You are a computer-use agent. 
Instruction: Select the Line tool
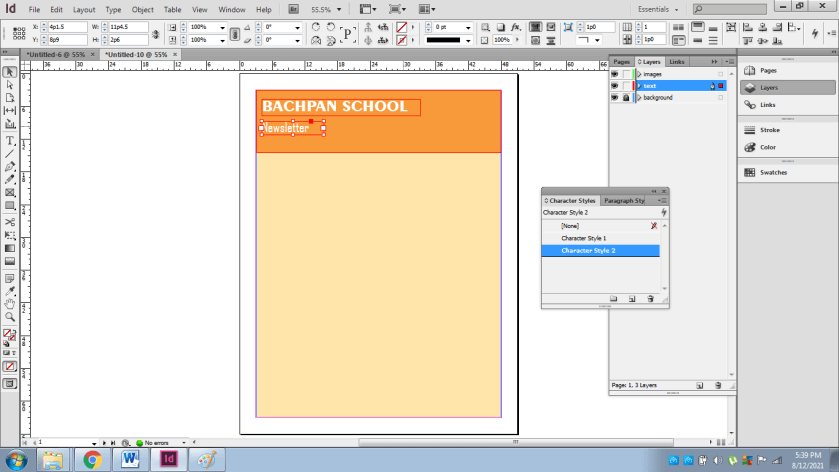(10, 153)
